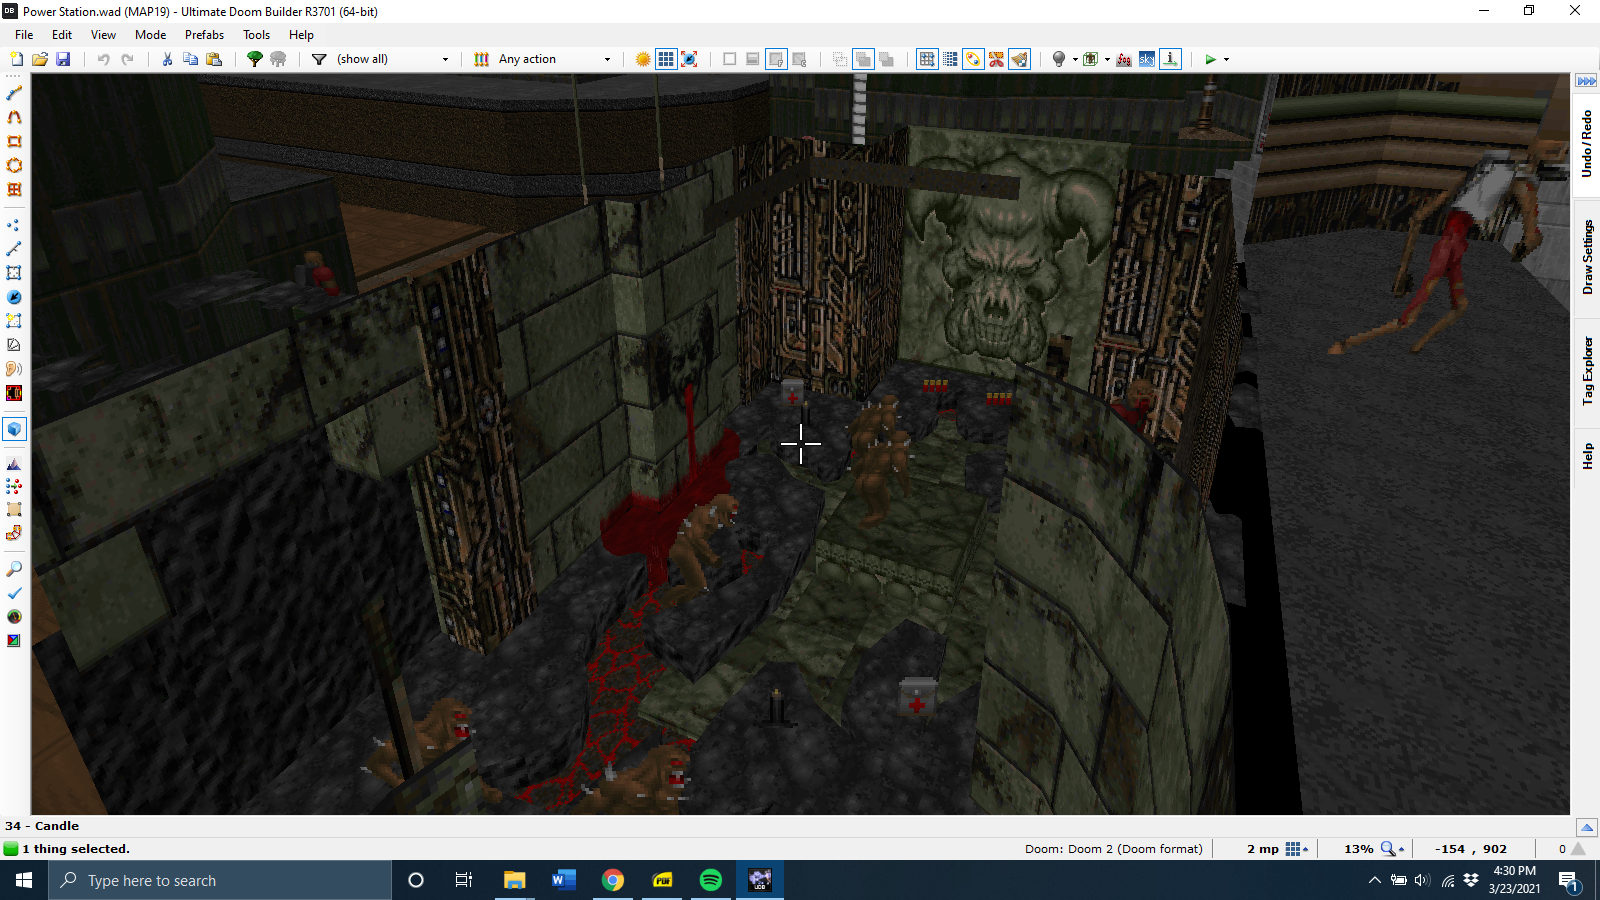Open the Edit menu

(x=62, y=34)
